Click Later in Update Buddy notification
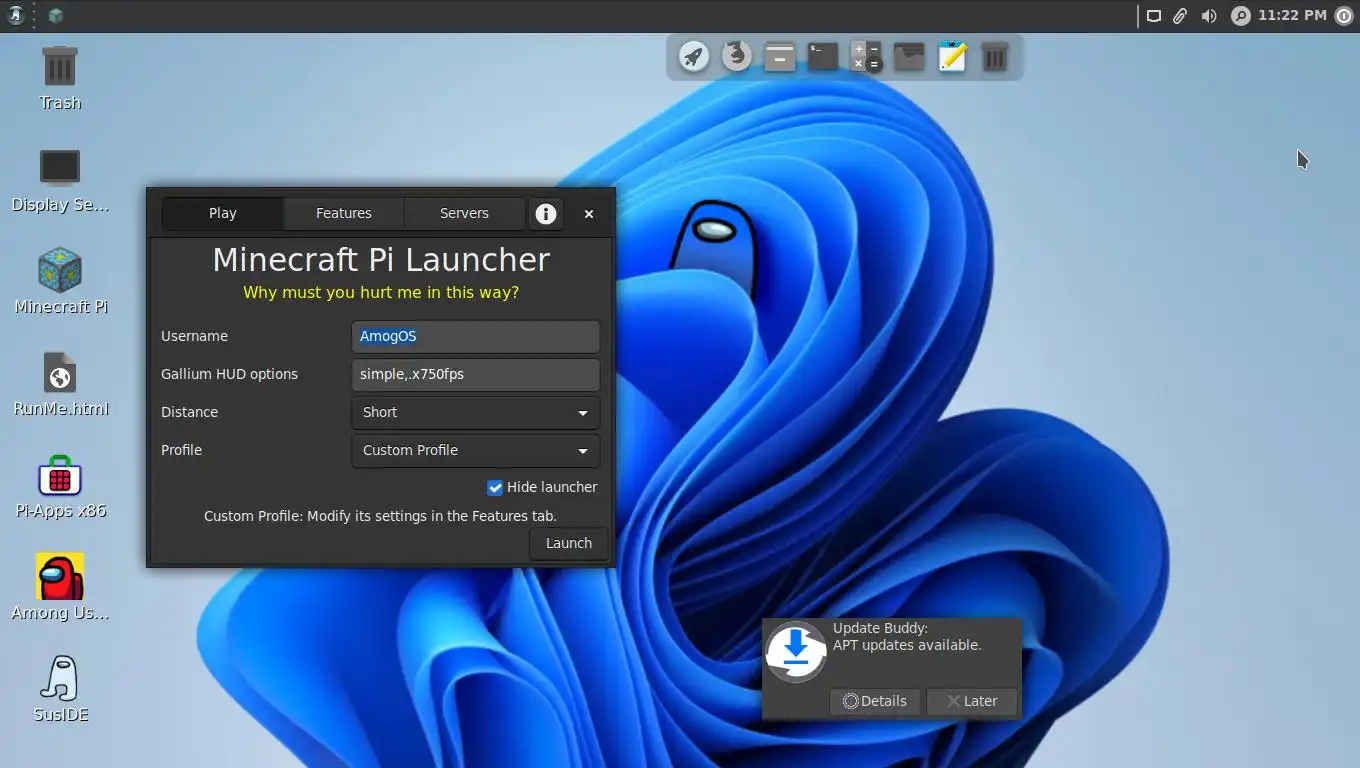Screen dimensions: 1360x768 pos(971,701)
